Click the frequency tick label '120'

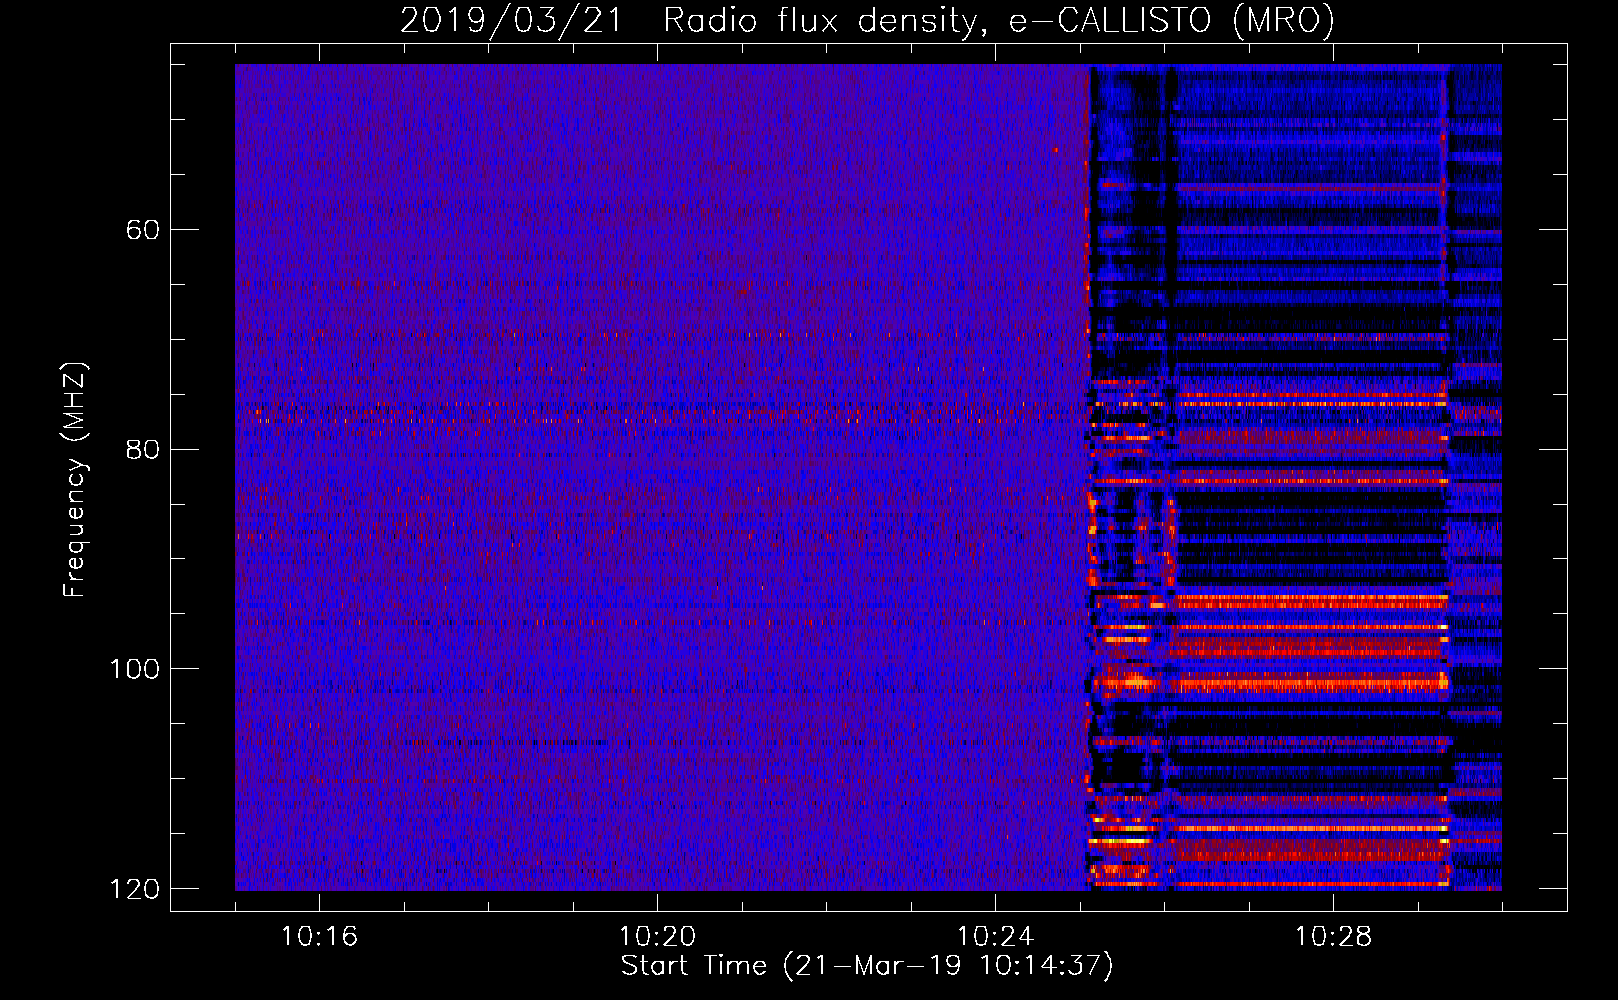[x=135, y=889]
